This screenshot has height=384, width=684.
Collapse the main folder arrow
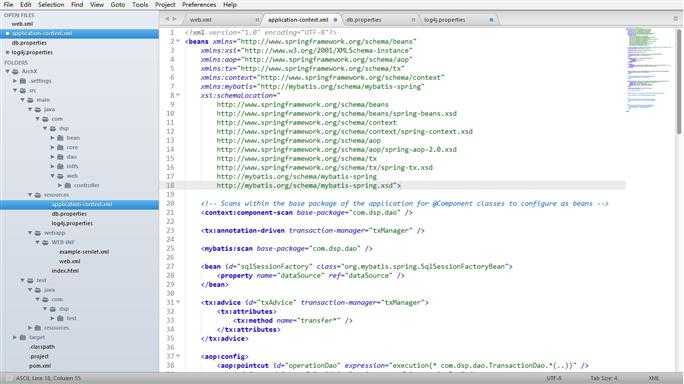tap(23, 100)
